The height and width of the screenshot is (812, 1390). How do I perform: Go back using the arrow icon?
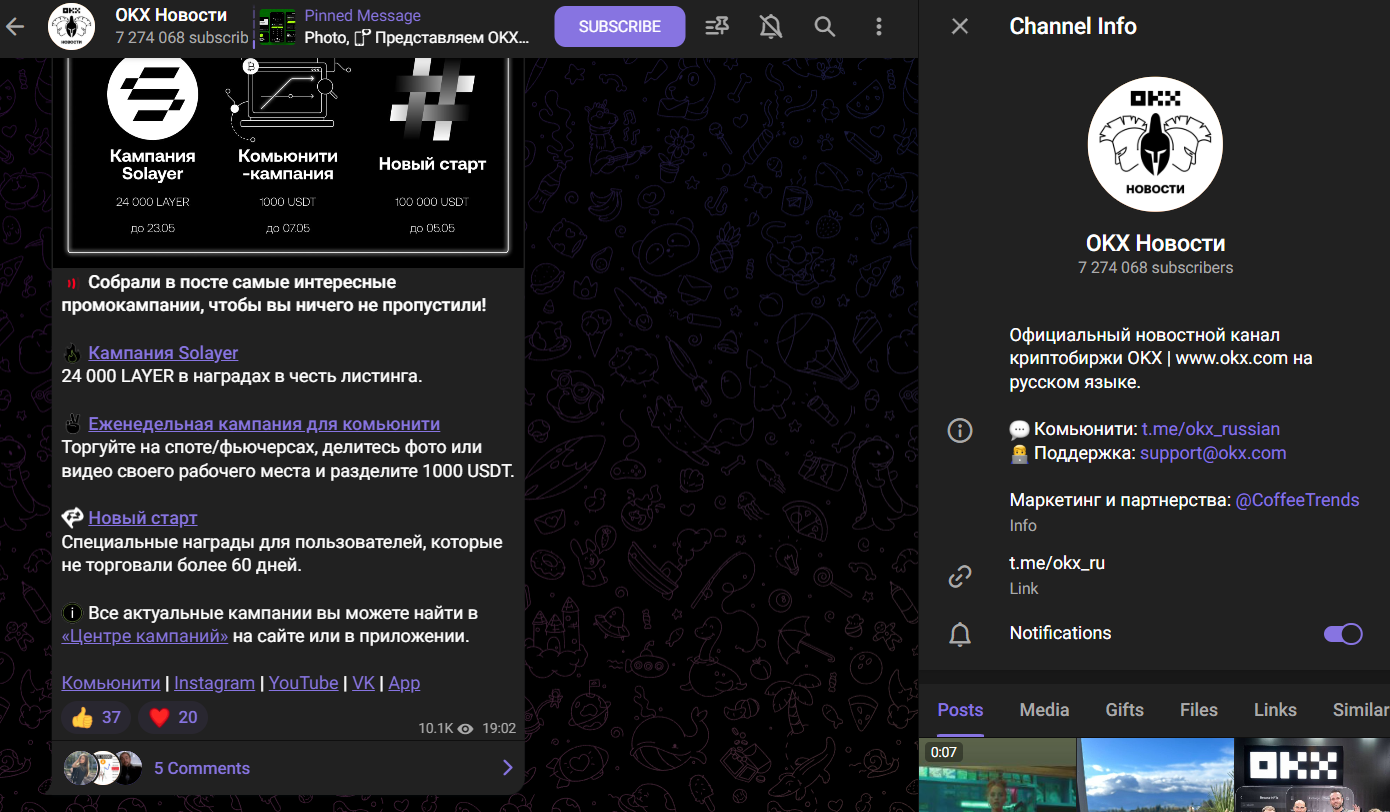coord(15,27)
